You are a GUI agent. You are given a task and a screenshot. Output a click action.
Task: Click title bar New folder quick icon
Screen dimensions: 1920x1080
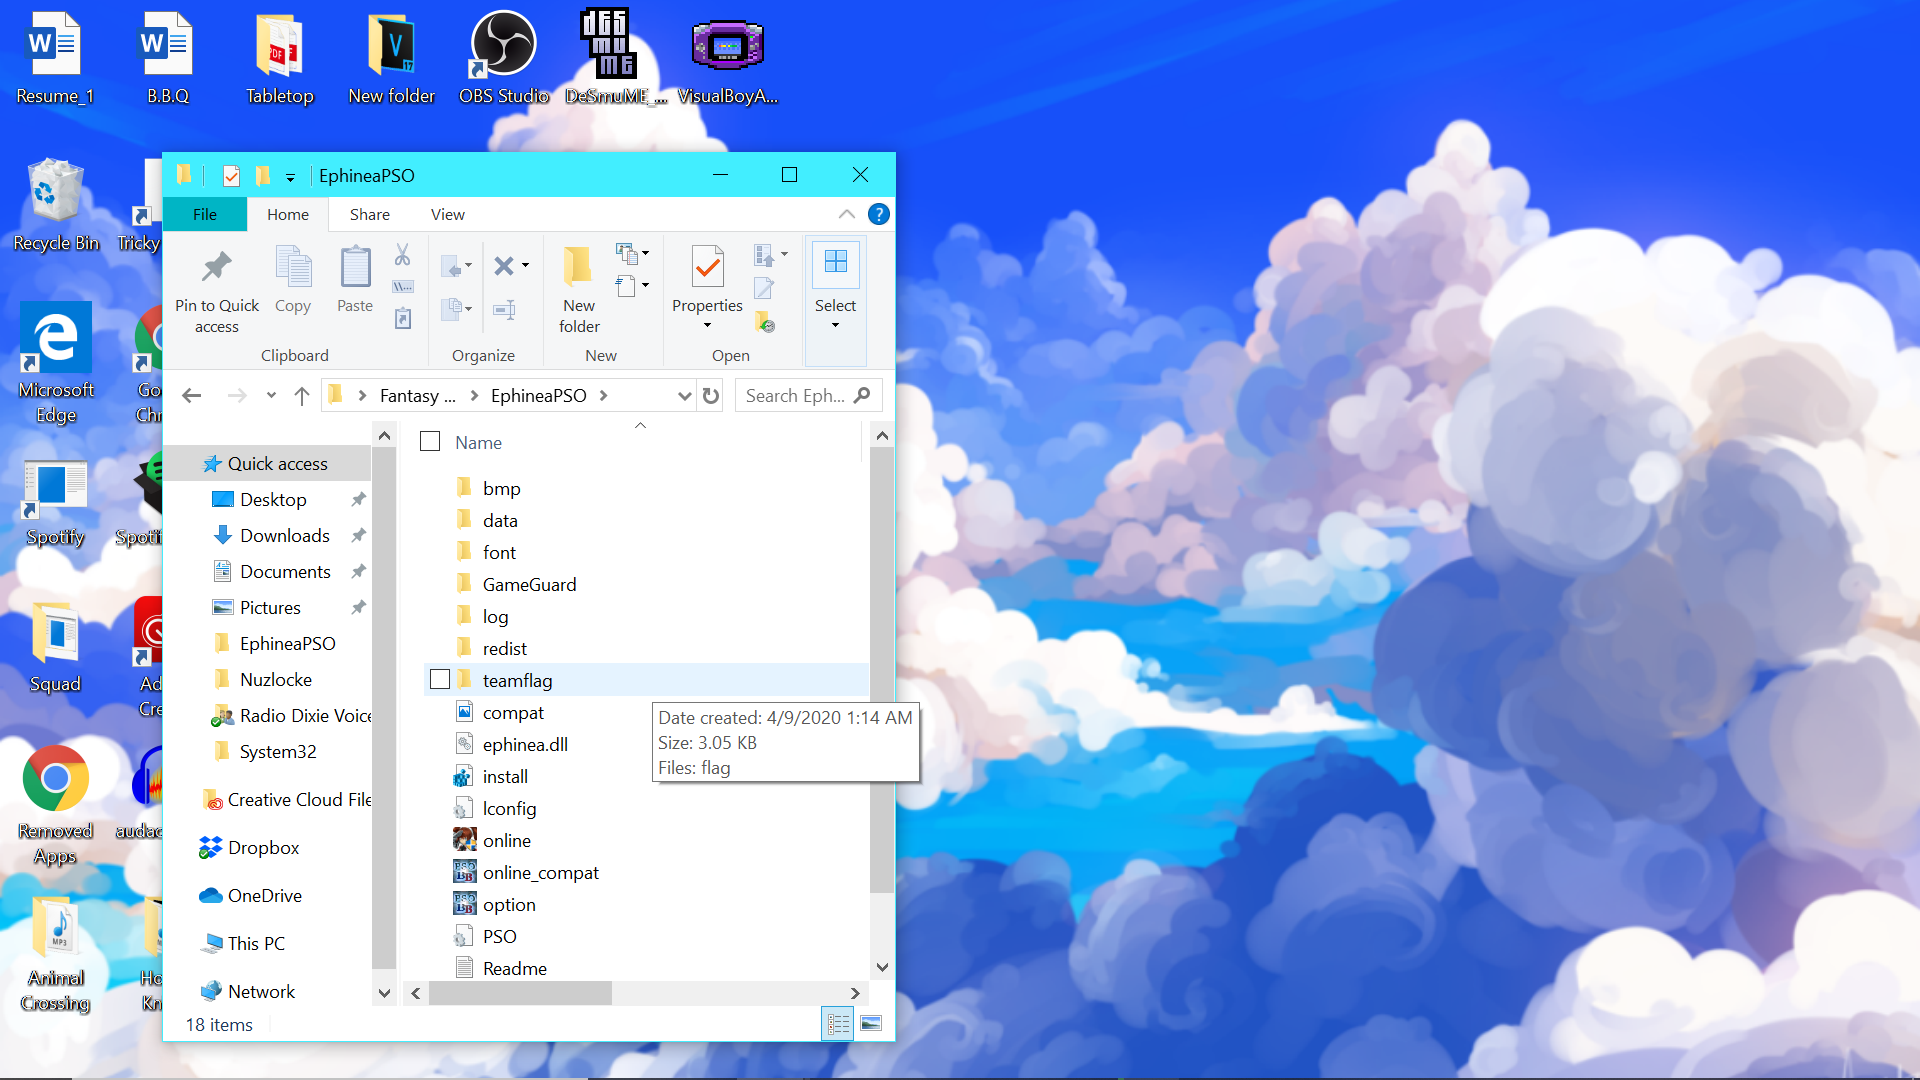click(262, 176)
